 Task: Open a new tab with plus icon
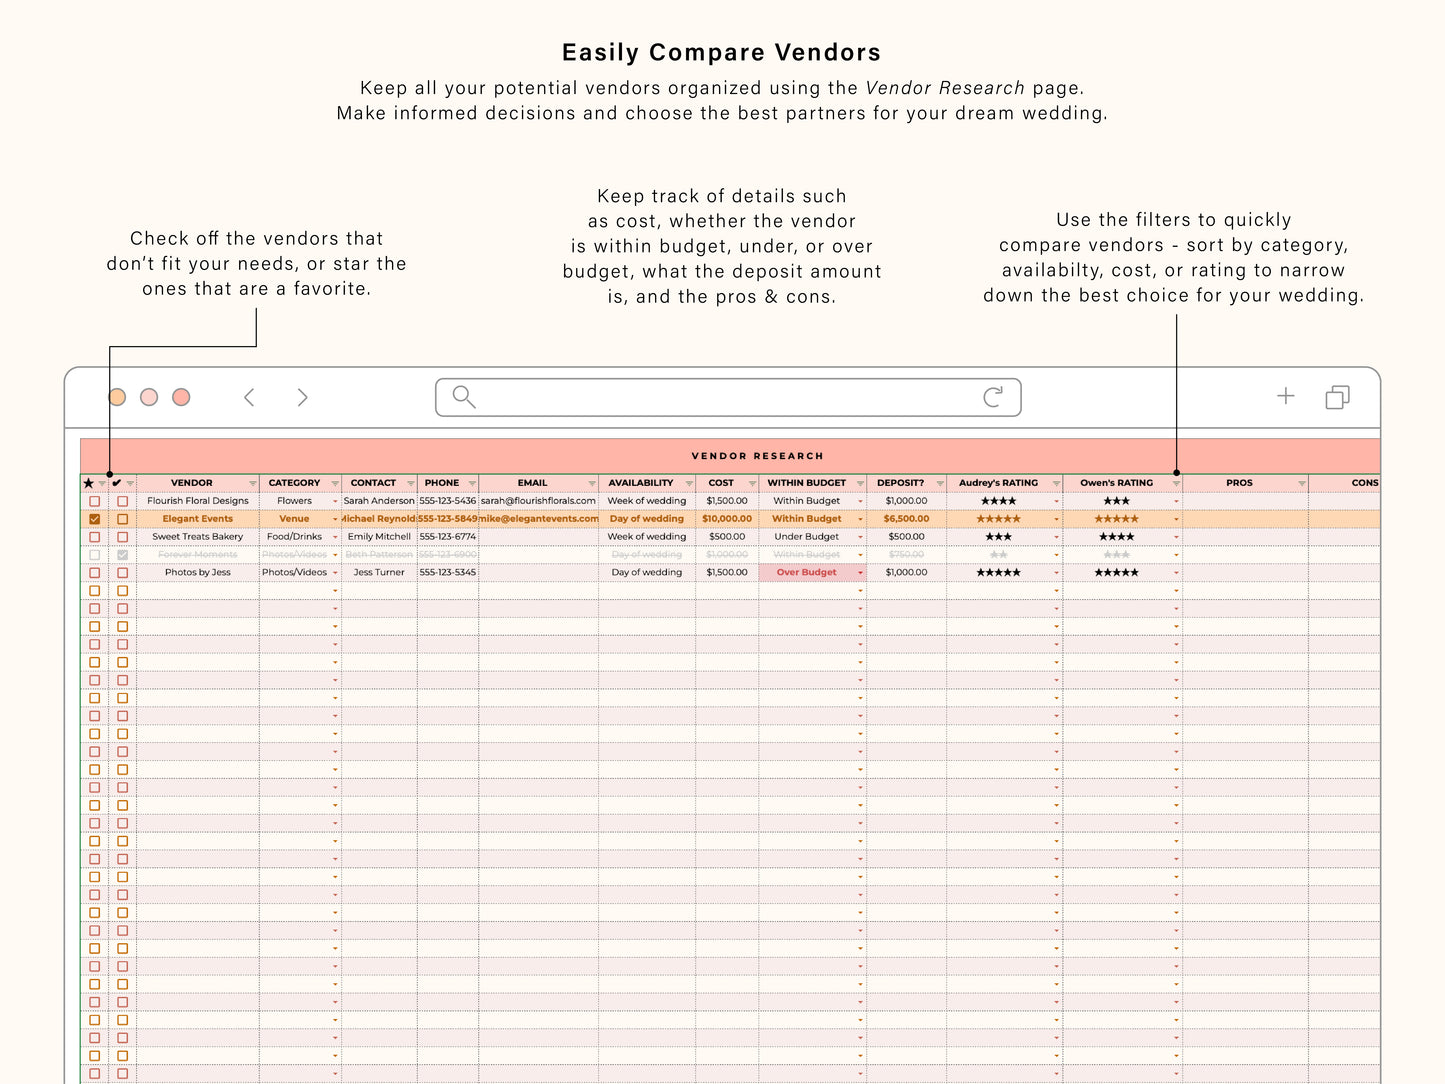pyautogui.click(x=1286, y=396)
